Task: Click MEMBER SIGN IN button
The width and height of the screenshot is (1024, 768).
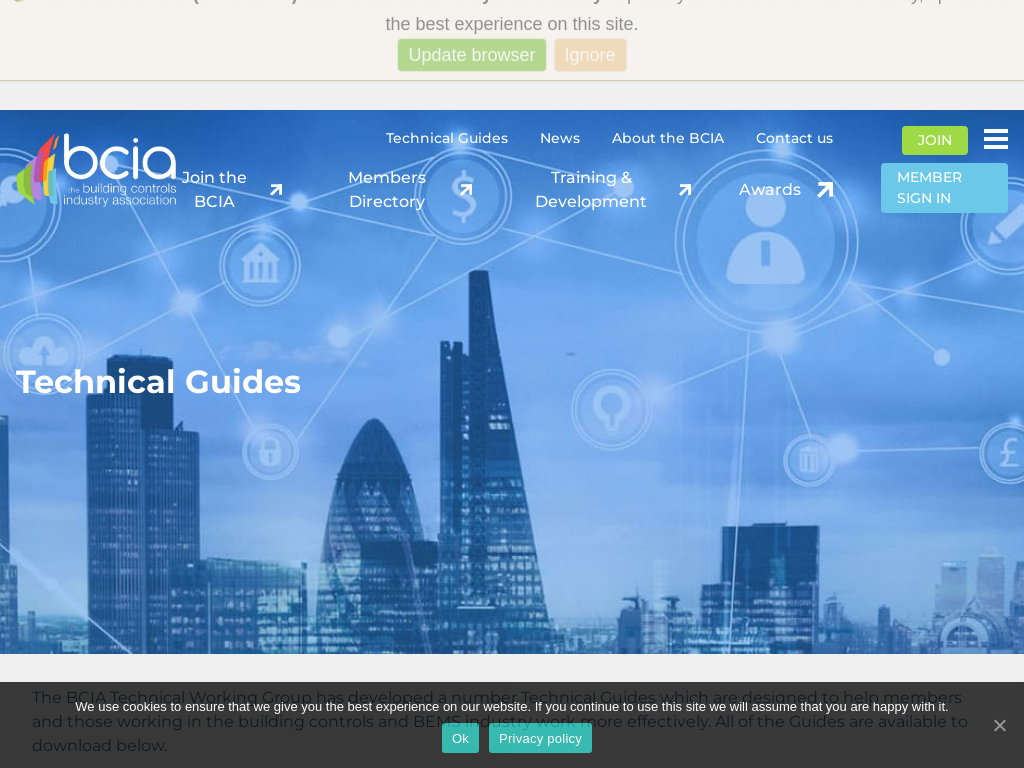Action: pyautogui.click(x=944, y=188)
